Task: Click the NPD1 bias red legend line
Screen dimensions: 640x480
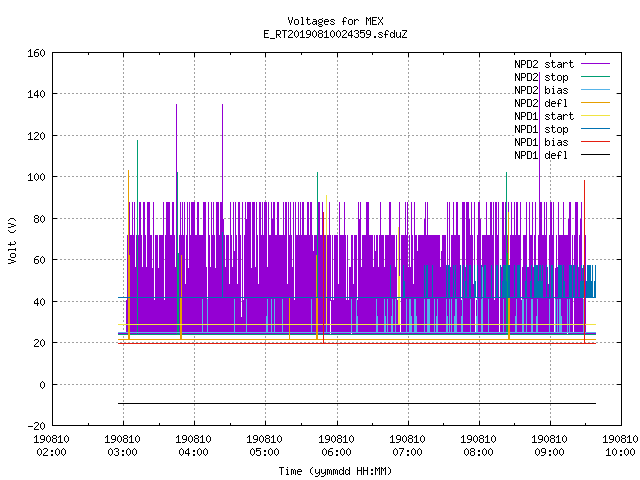Action: coord(595,142)
